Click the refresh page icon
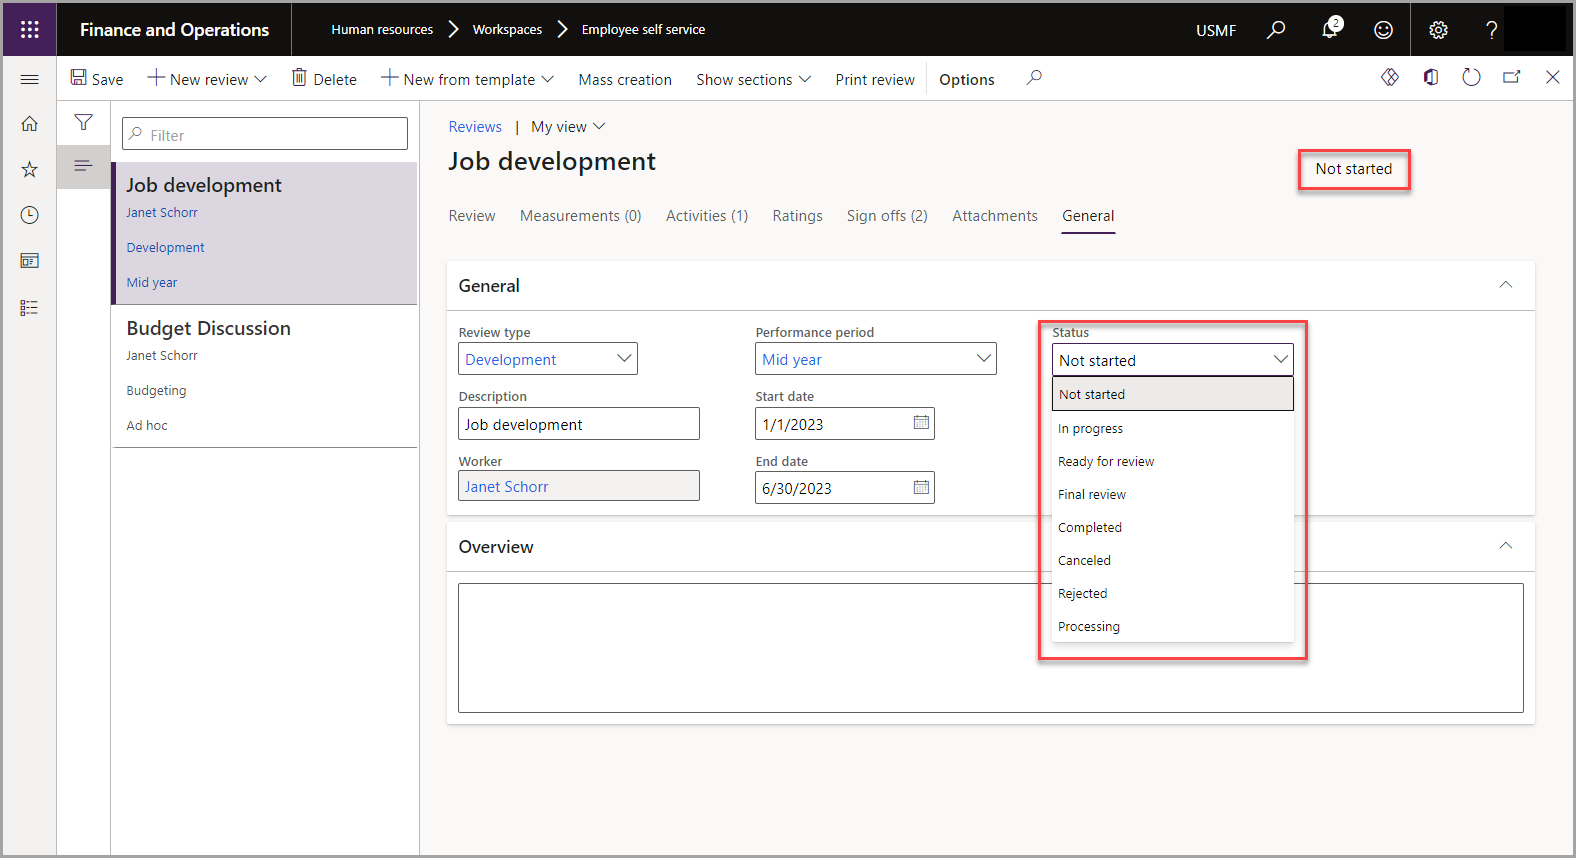 [1471, 77]
